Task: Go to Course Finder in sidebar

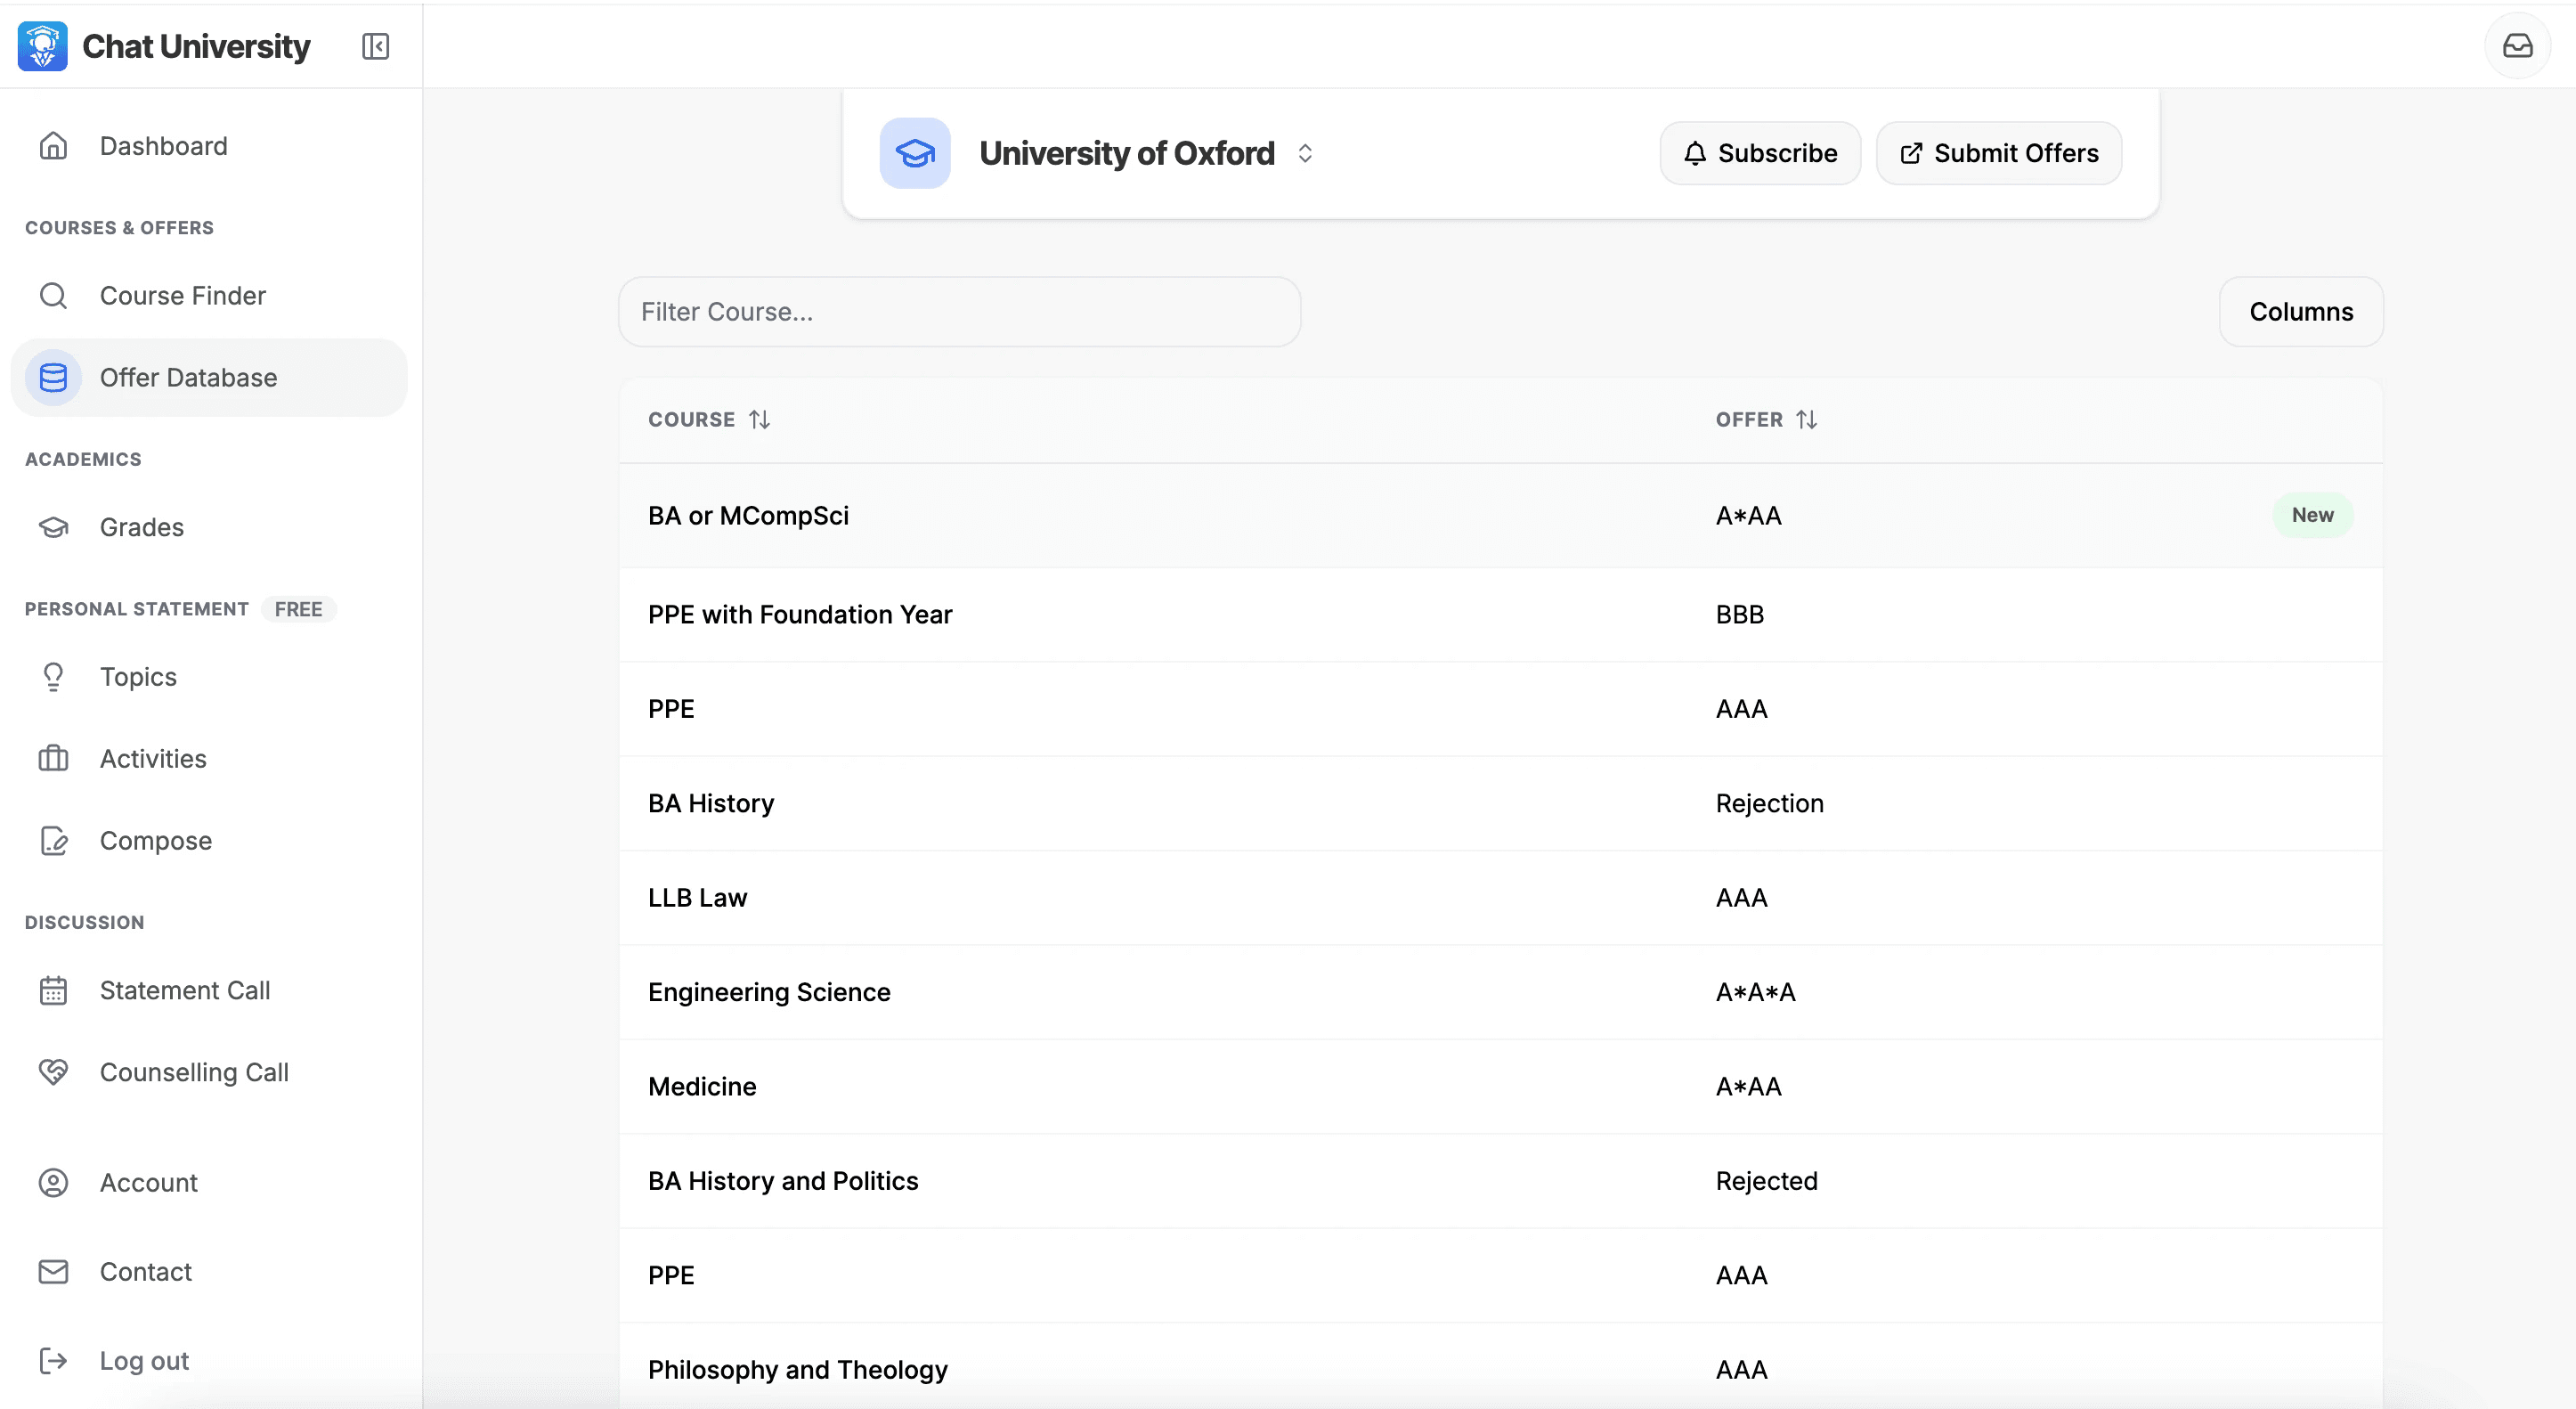Action: (209, 296)
